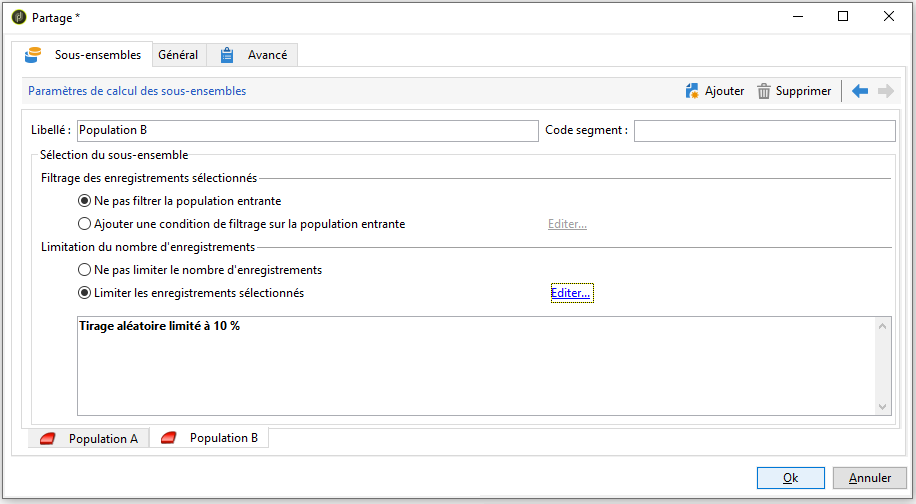
Task: Select 'Ne pas filtrer la population entrante'
Action: 85,201
